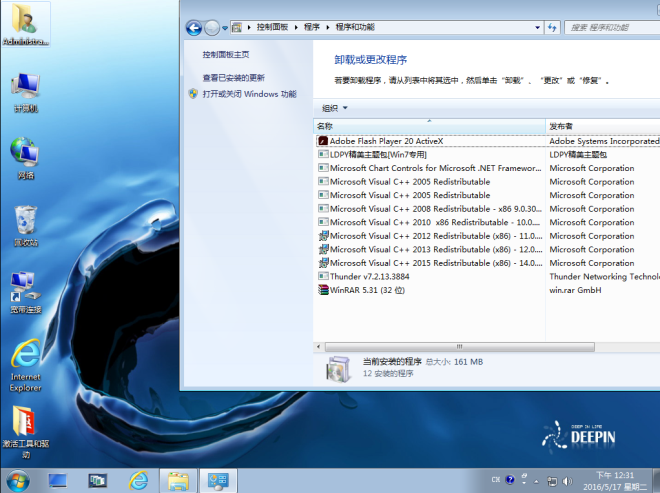Click publisher Thunder Networking Technologies cell
This screenshot has height=493, width=660.
point(604,277)
